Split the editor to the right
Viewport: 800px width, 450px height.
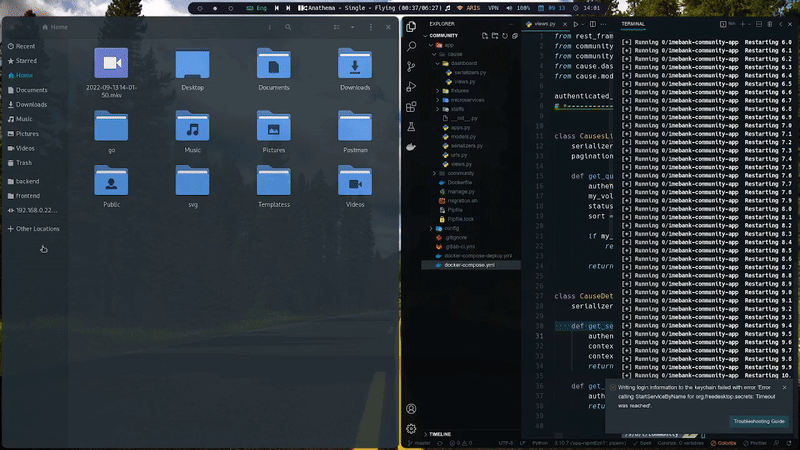click(593, 24)
